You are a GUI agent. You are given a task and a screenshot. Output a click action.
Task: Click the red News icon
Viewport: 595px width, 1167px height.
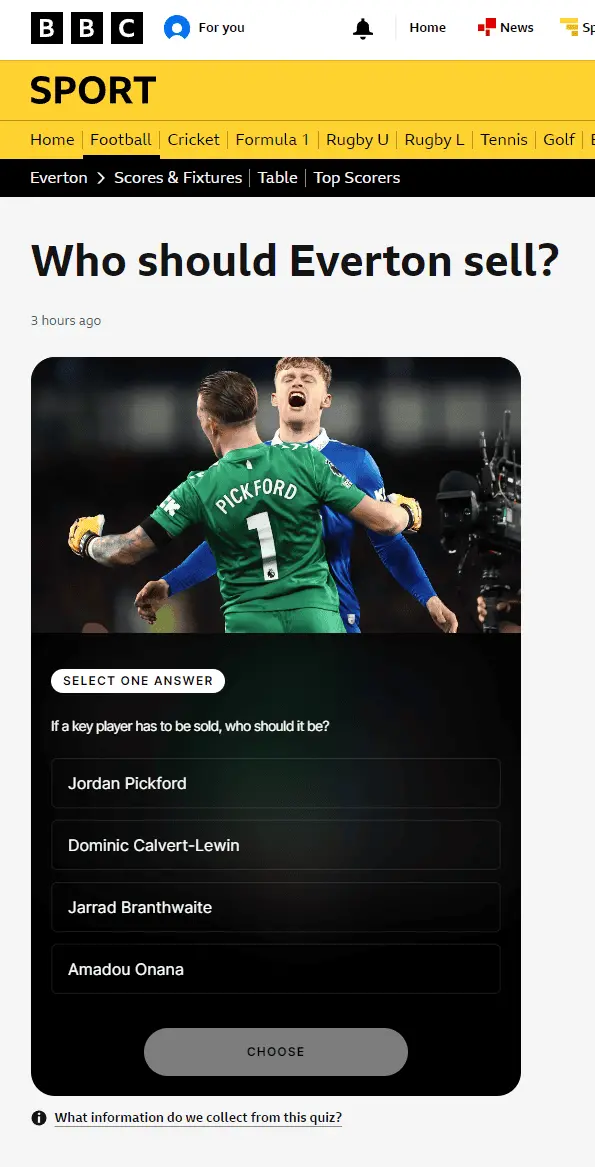(486, 28)
